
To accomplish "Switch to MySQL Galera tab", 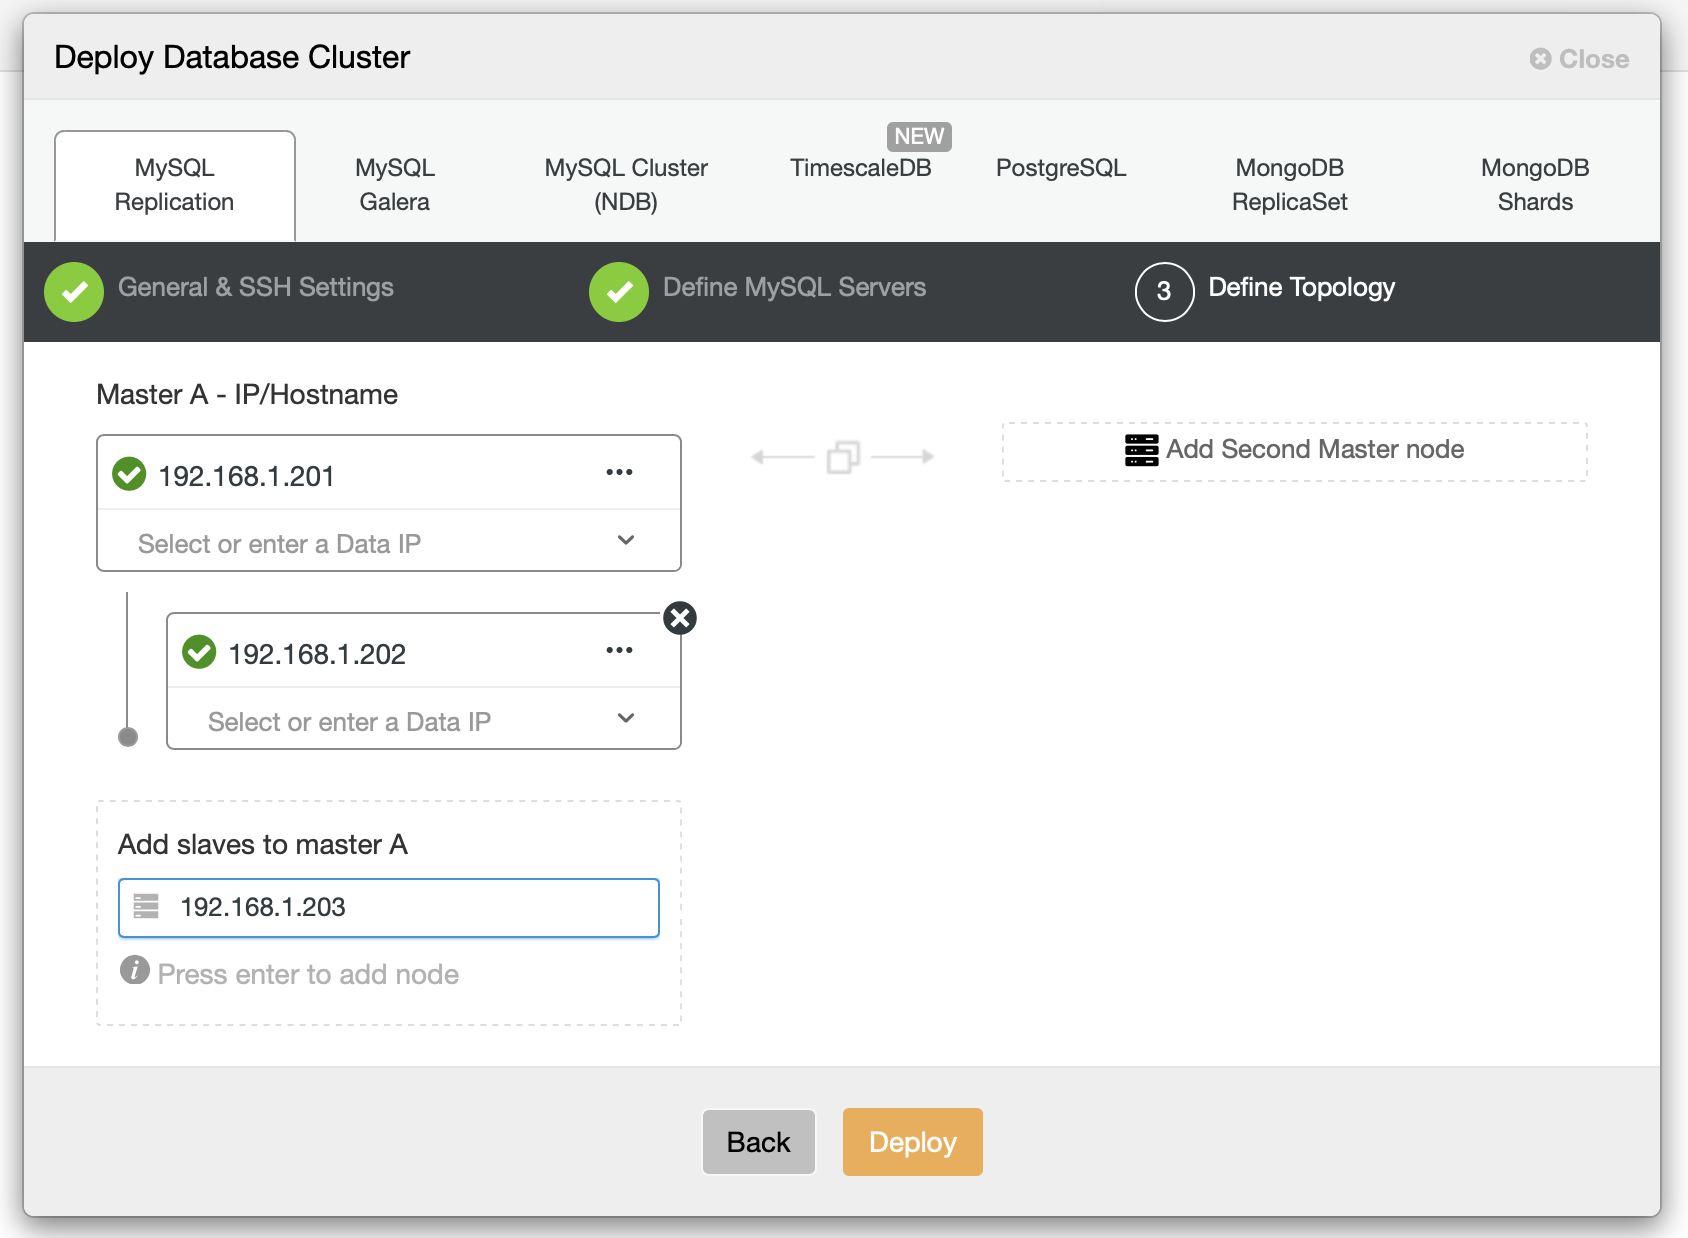I will click(x=395, y=185).
